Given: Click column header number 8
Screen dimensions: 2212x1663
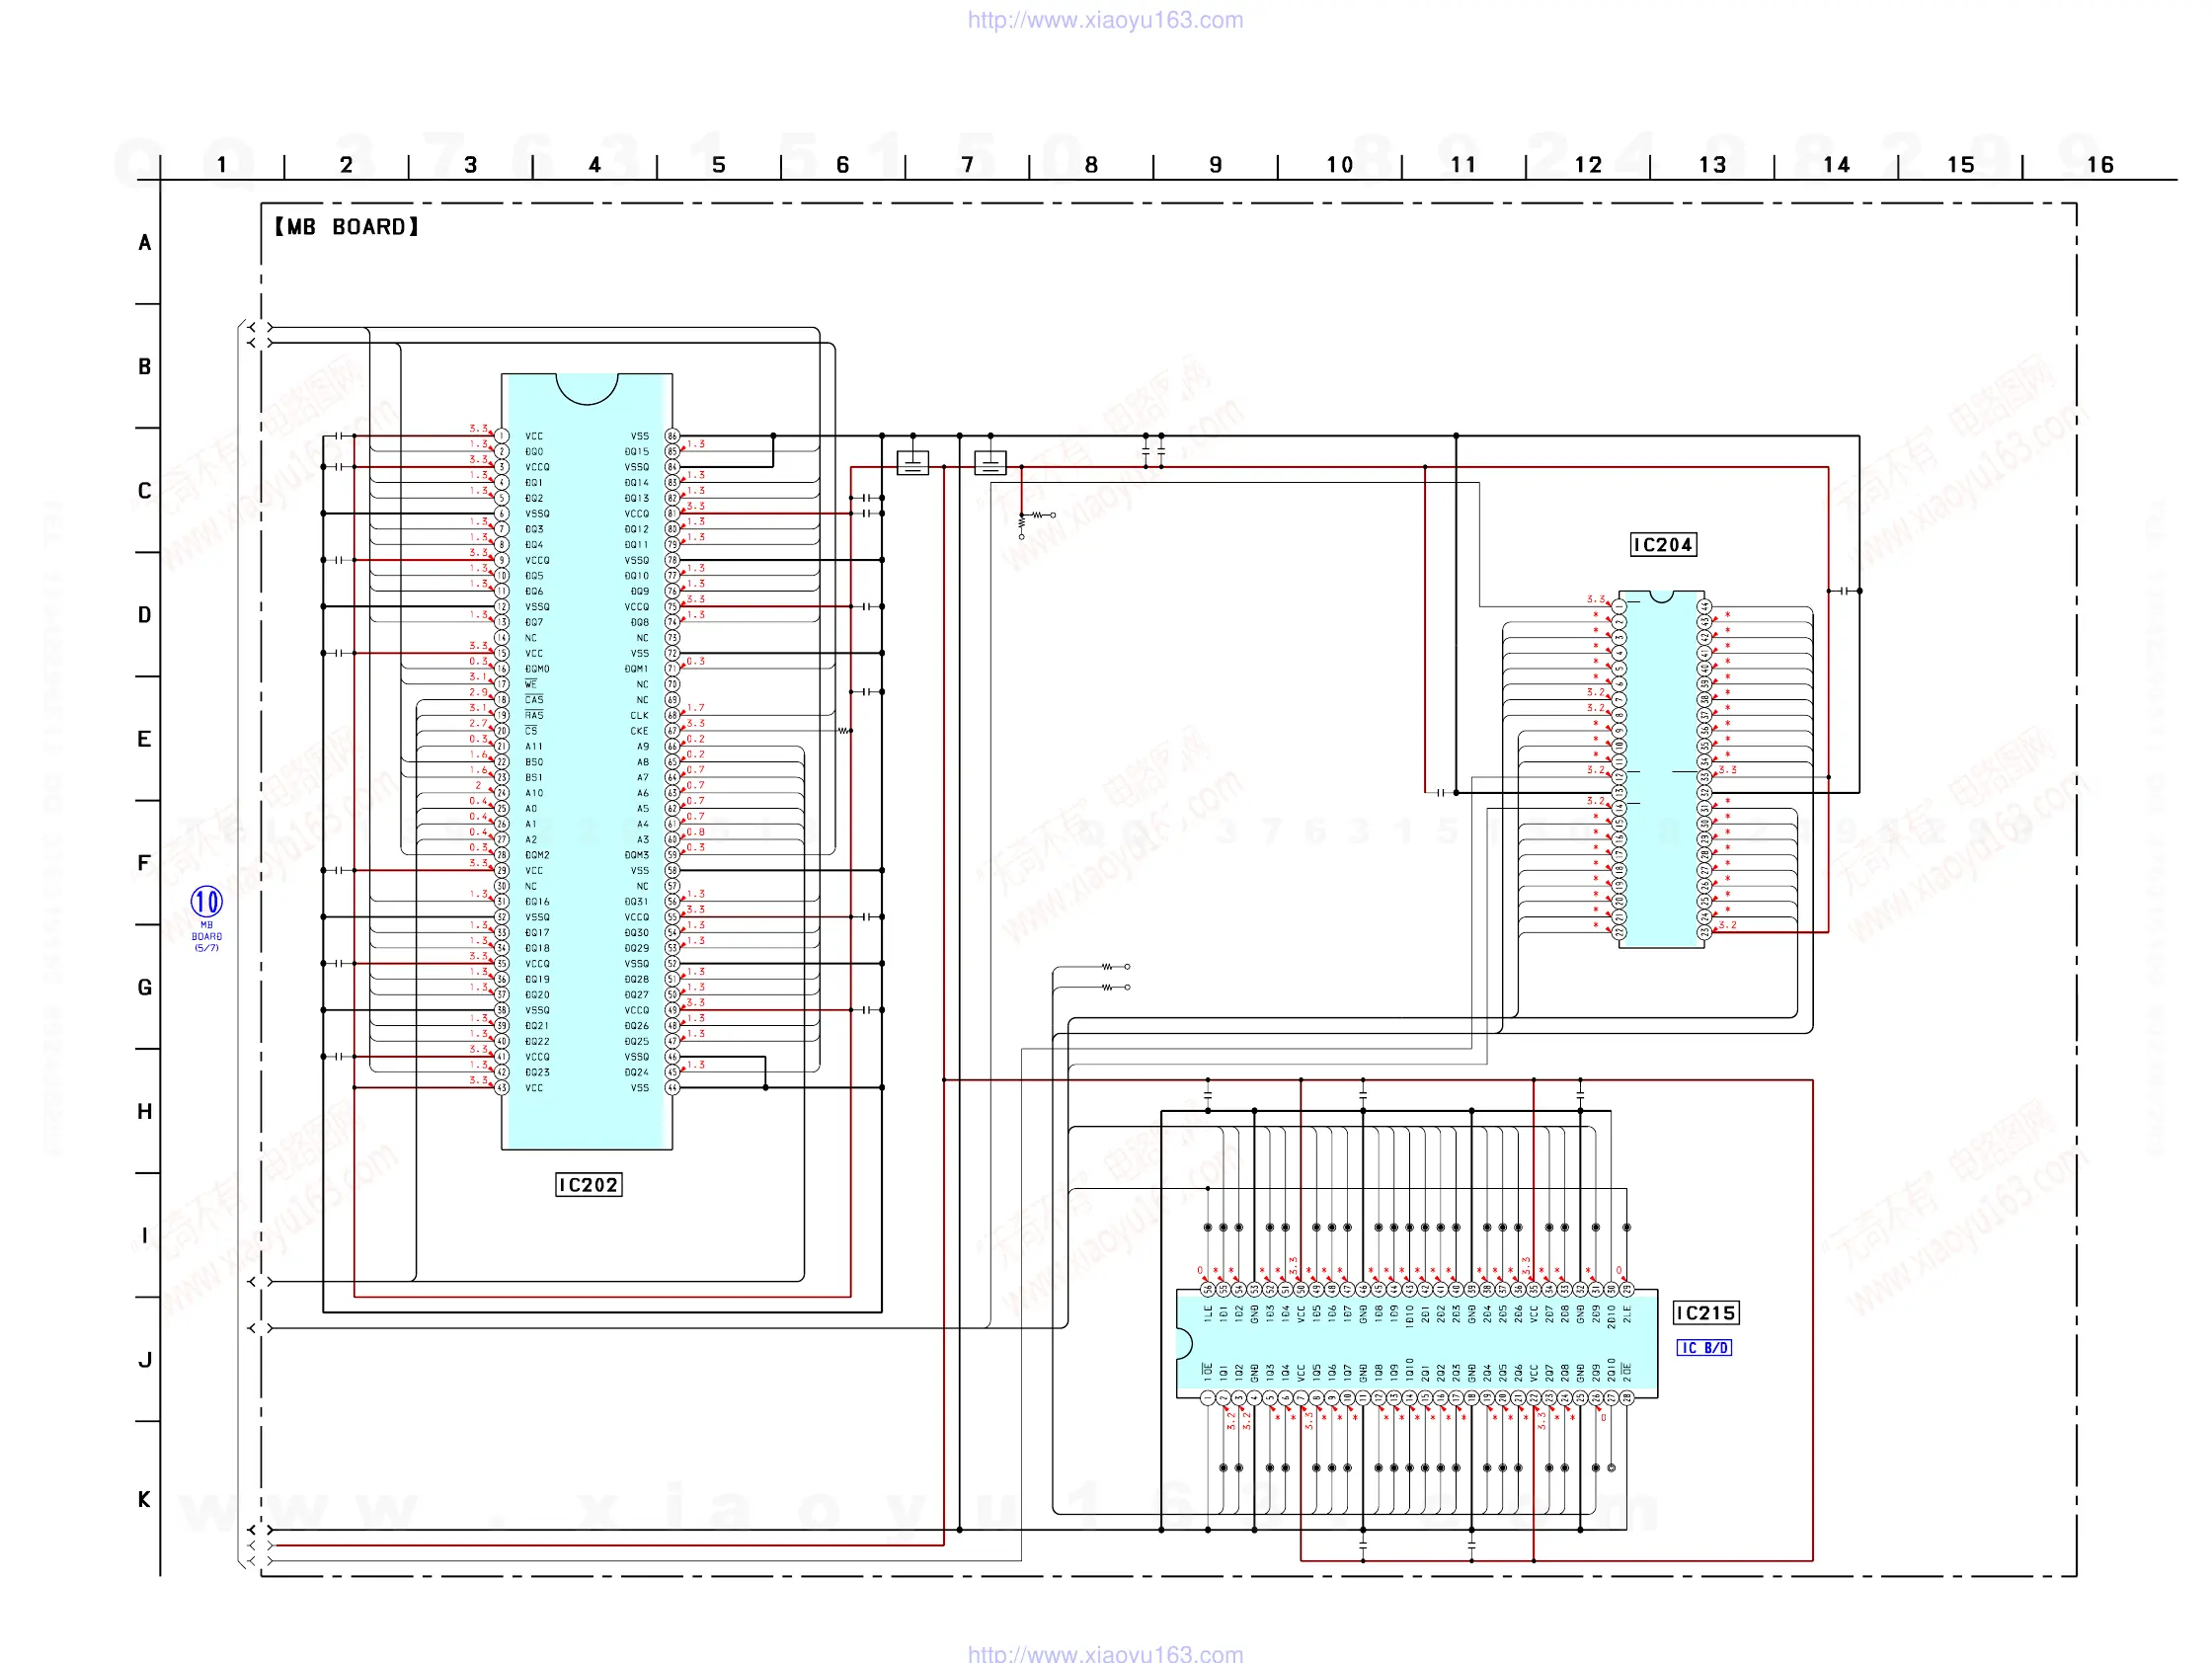Looking at the screenshot, I should point(1091,165).
